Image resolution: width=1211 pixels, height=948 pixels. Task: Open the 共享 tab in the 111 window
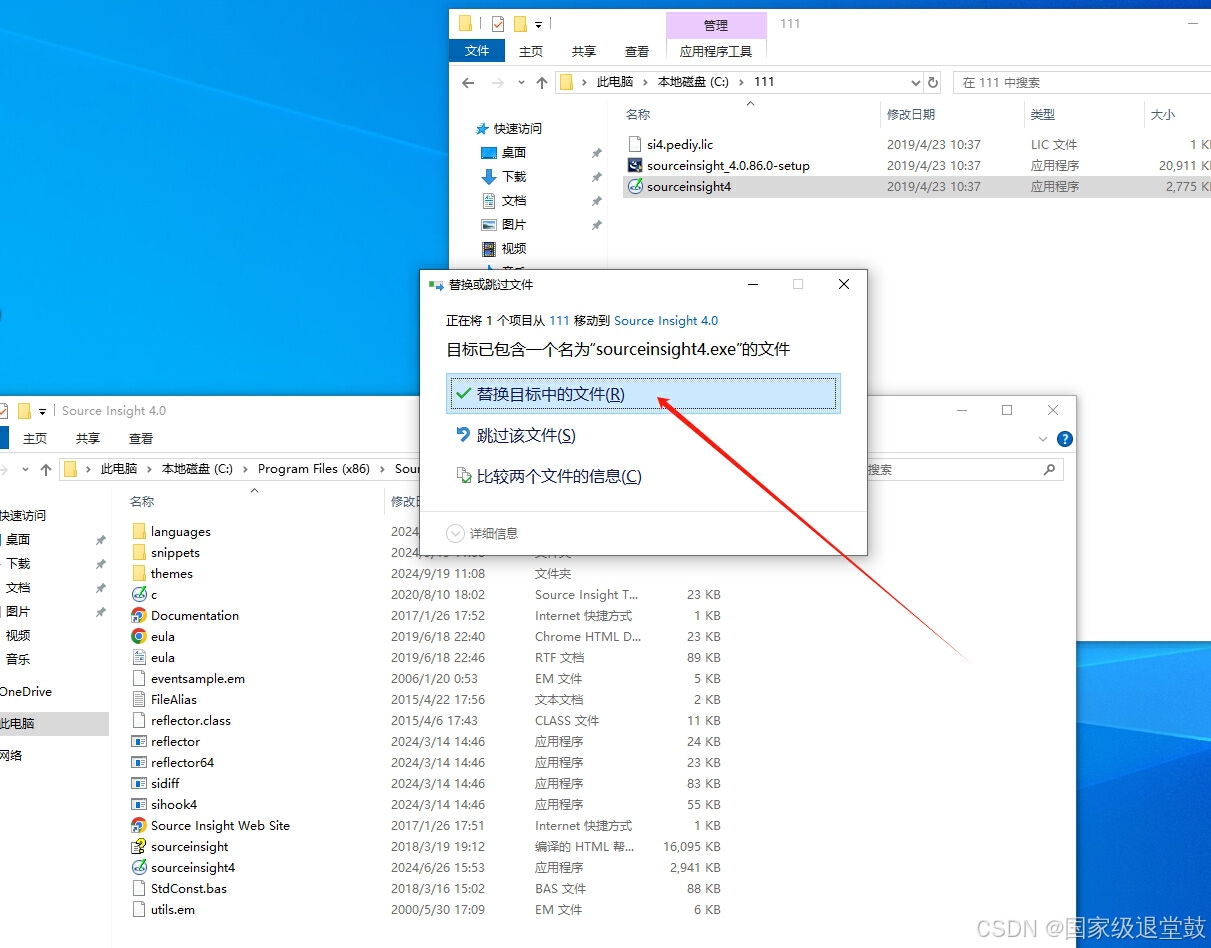[x=584, y=51]
